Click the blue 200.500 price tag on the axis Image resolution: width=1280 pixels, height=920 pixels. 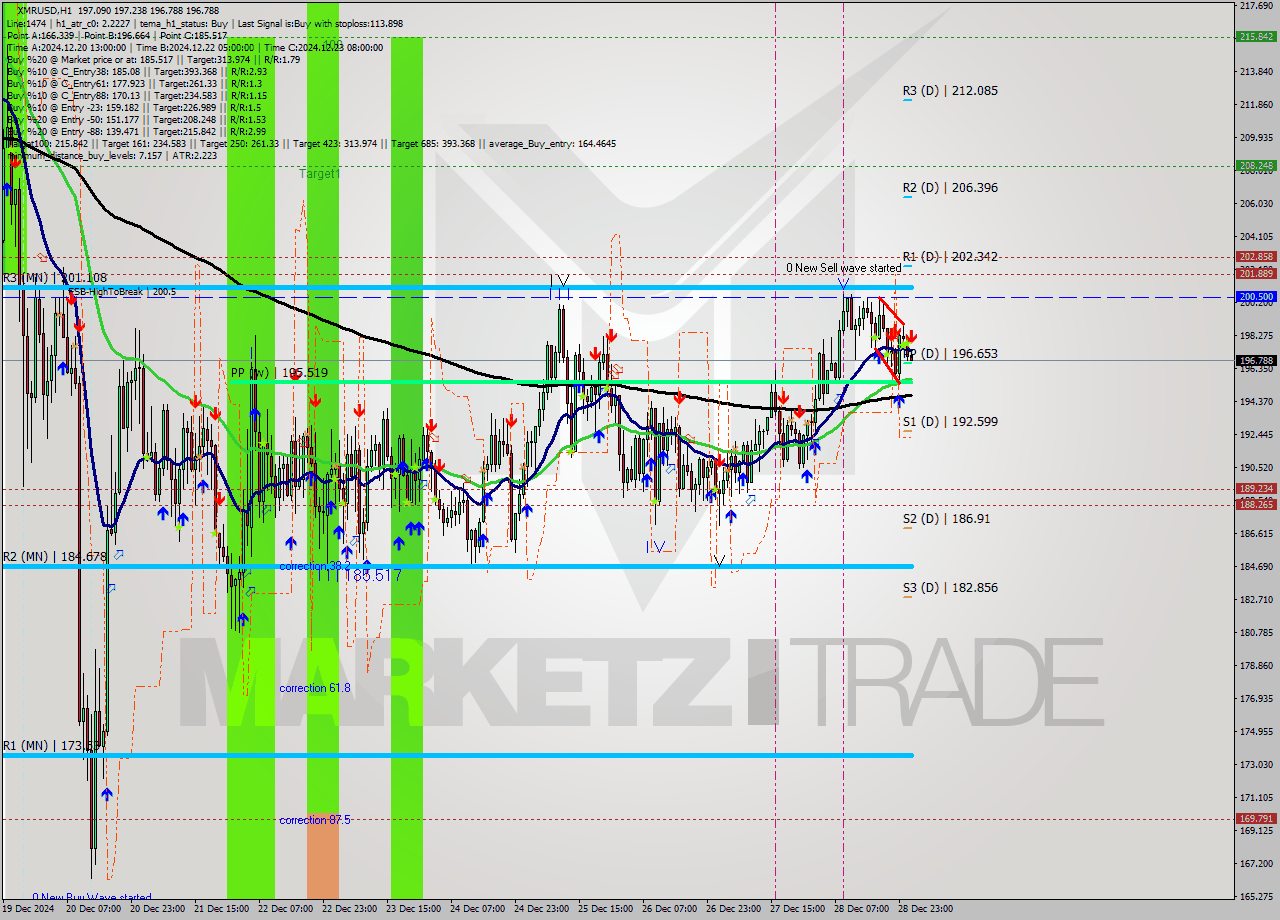click(1256, 297)
